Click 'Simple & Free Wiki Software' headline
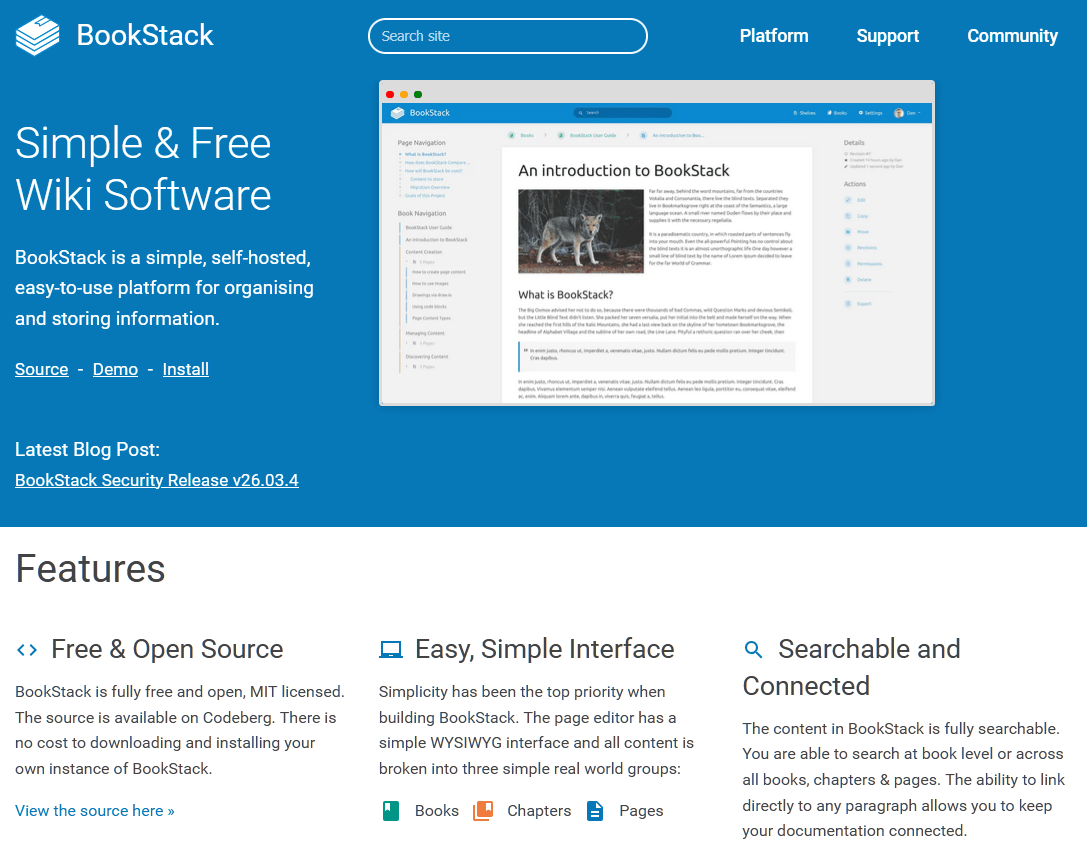Screen dimensions: 1087x860 click(x=144, y=169)
